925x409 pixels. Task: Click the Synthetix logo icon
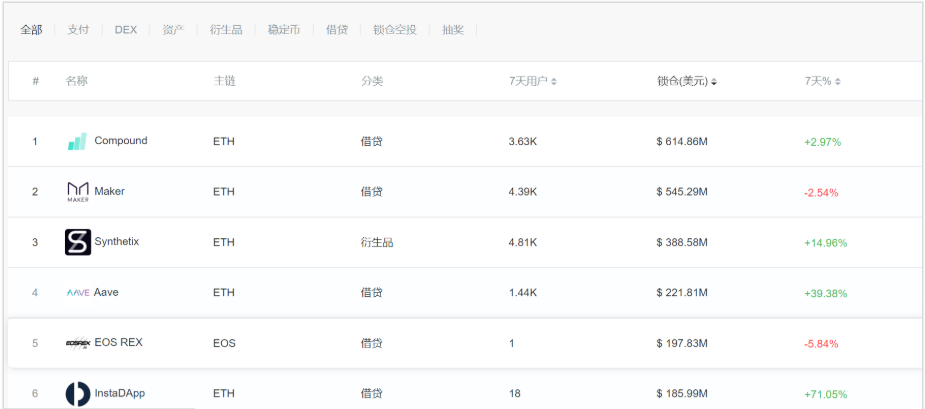point(78,242)
